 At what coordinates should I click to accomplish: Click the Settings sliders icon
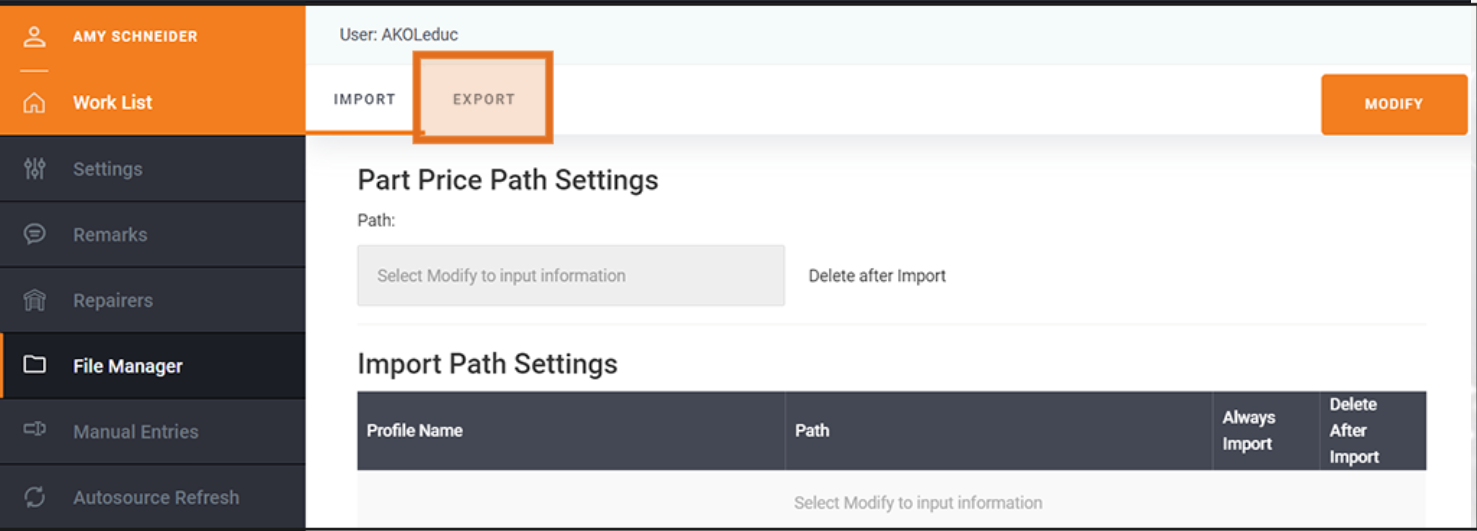pyautogui.click(x=35, y=169)
